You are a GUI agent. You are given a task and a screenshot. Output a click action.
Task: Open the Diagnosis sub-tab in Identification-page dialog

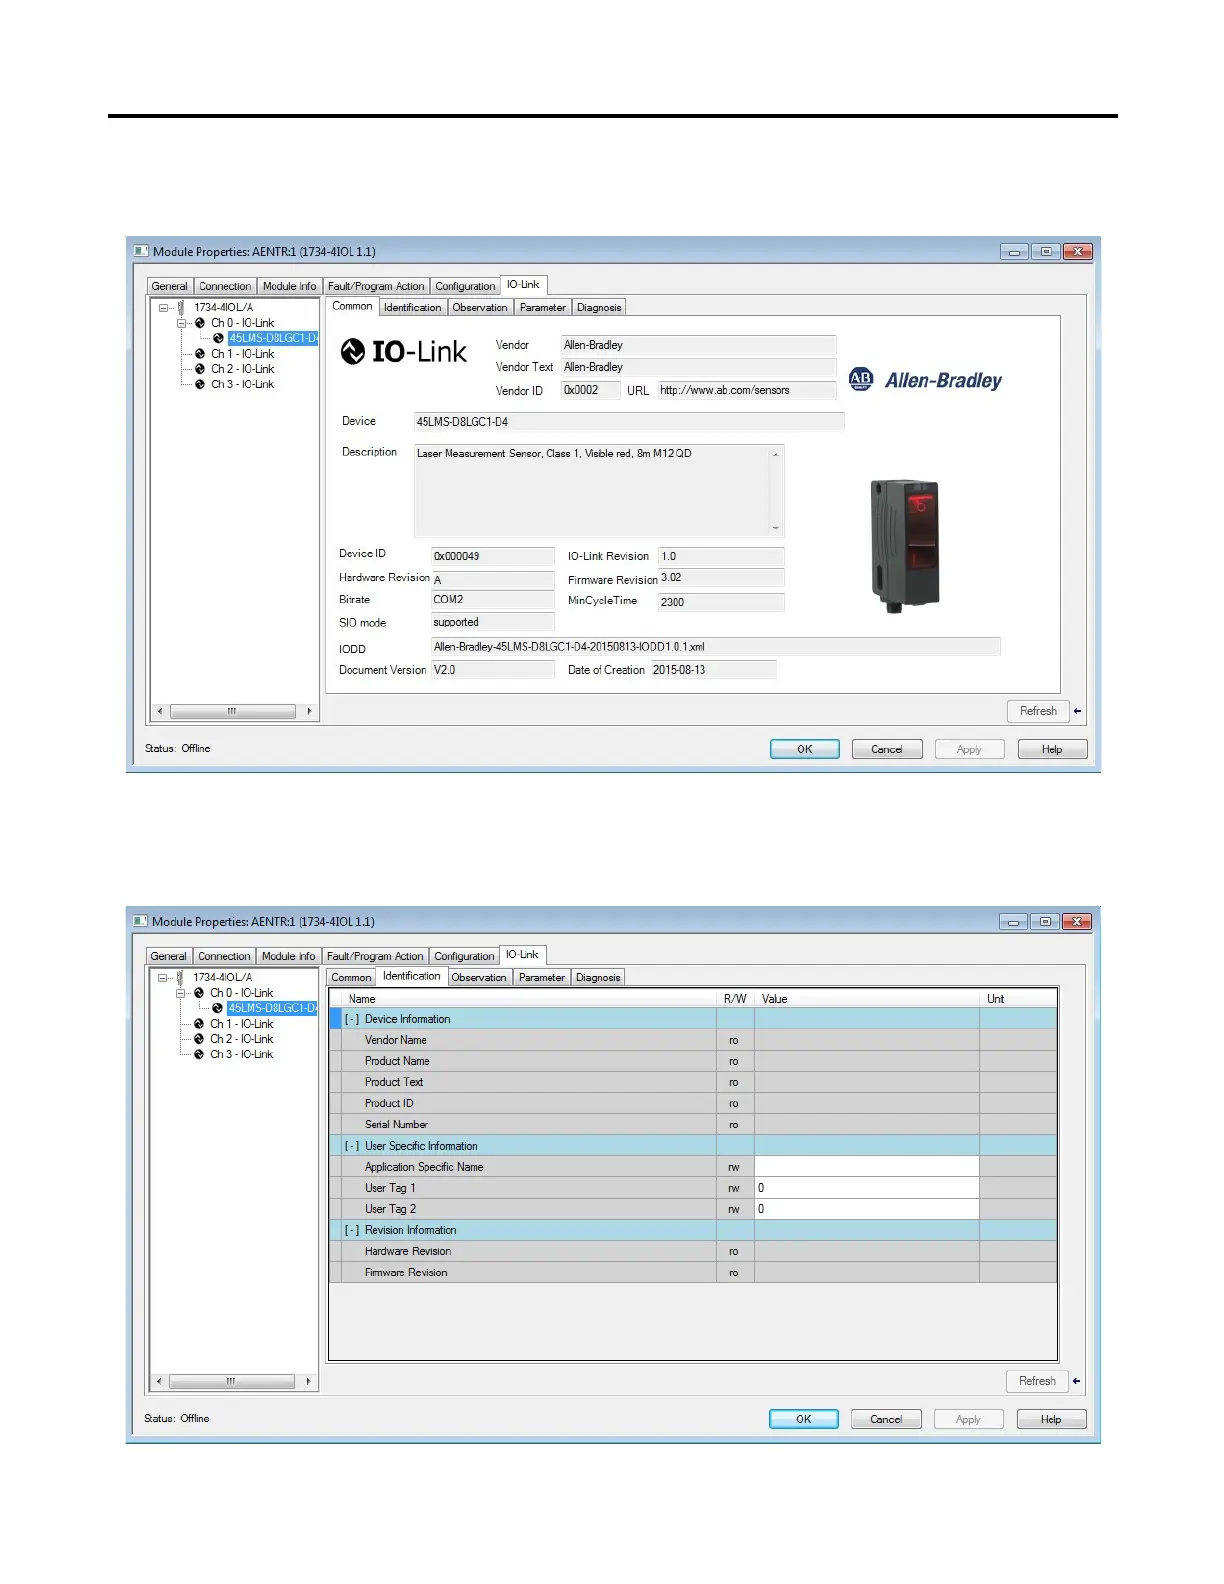coord(598,977)
